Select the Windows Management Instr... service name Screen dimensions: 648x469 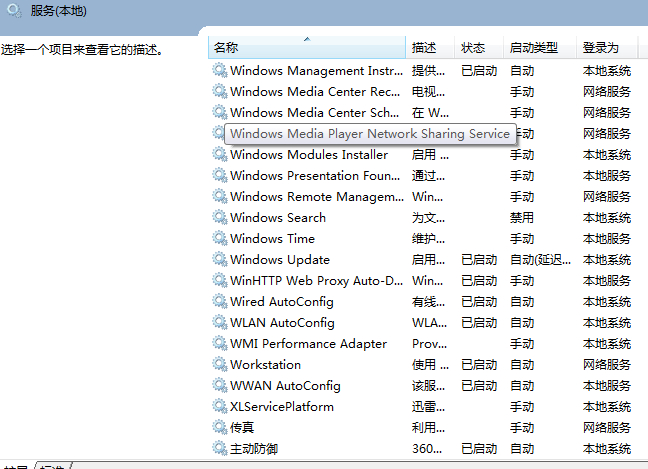tap(316, 71)
